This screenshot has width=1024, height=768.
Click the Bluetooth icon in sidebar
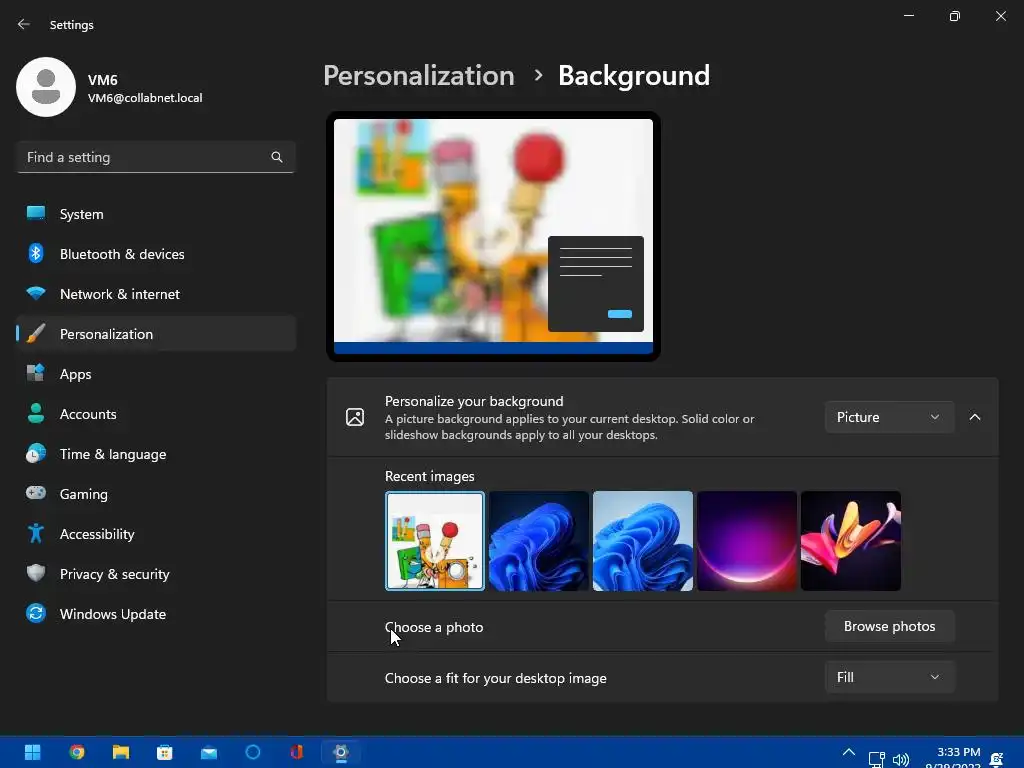36,253
